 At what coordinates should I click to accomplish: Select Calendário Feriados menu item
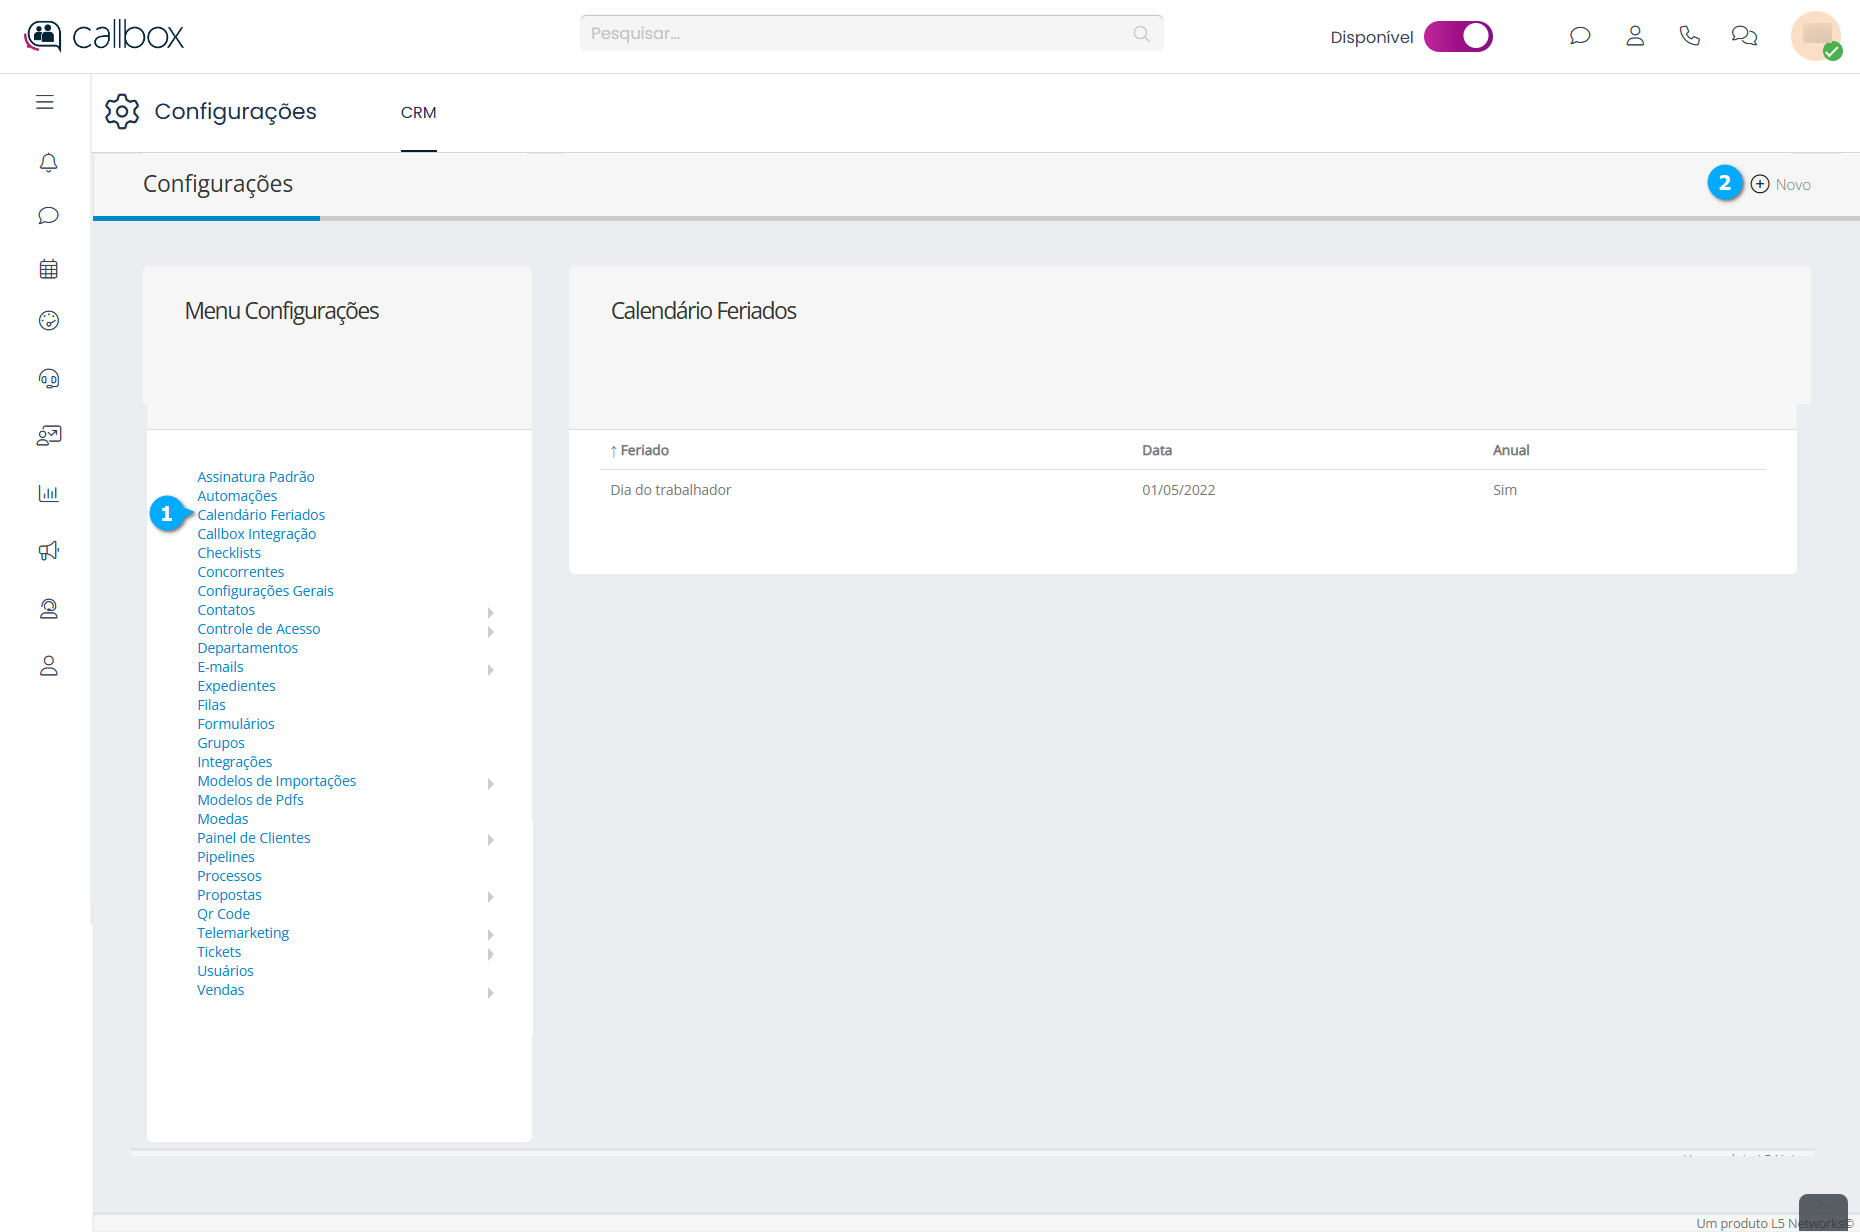tap(261, 515)
